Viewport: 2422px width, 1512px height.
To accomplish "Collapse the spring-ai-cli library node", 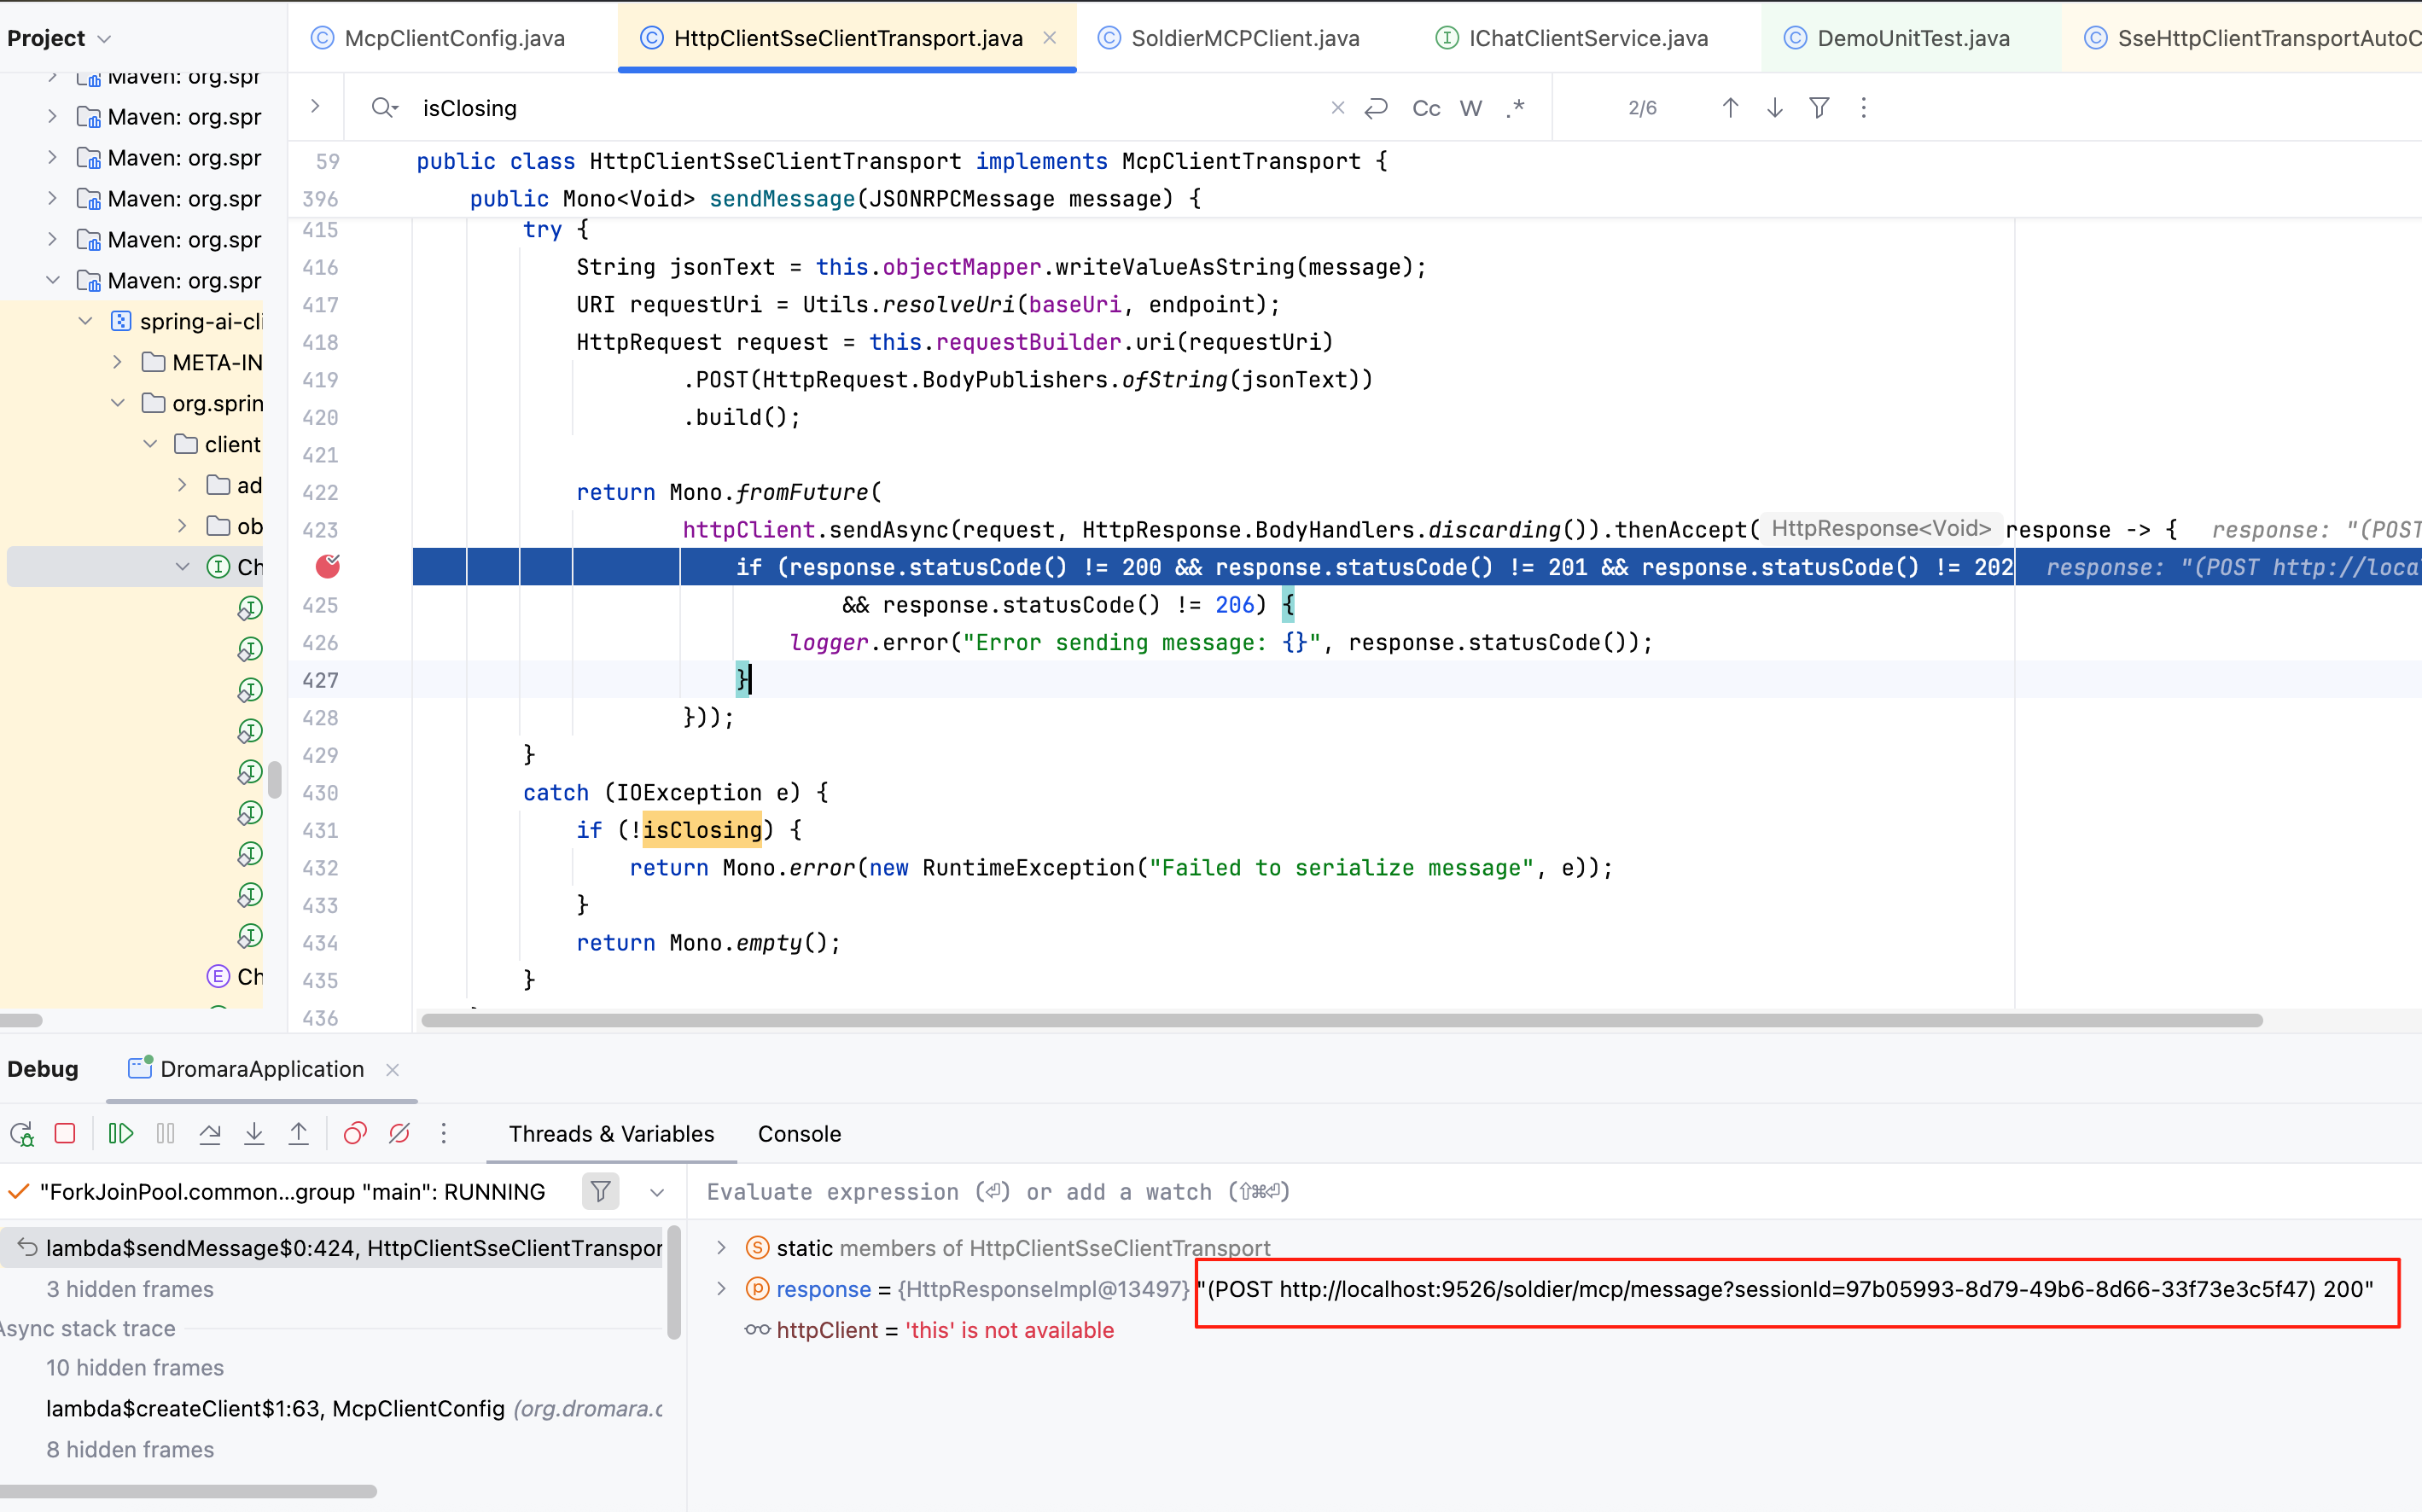I will pos(86,321).
